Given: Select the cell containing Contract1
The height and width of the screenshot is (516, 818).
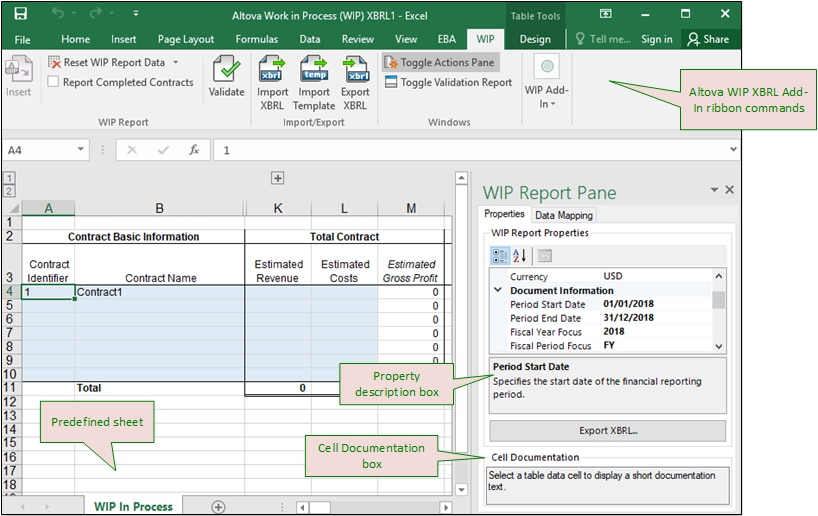Looking at the screenshot, I should (159, 292).
